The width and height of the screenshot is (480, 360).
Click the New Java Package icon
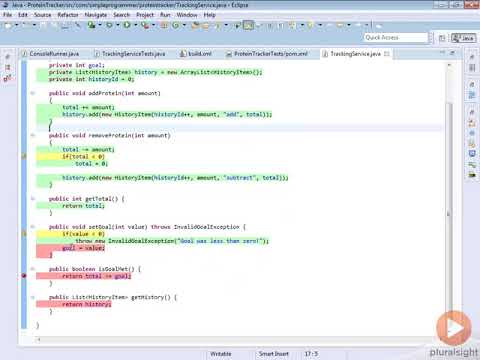pos(164,25)
